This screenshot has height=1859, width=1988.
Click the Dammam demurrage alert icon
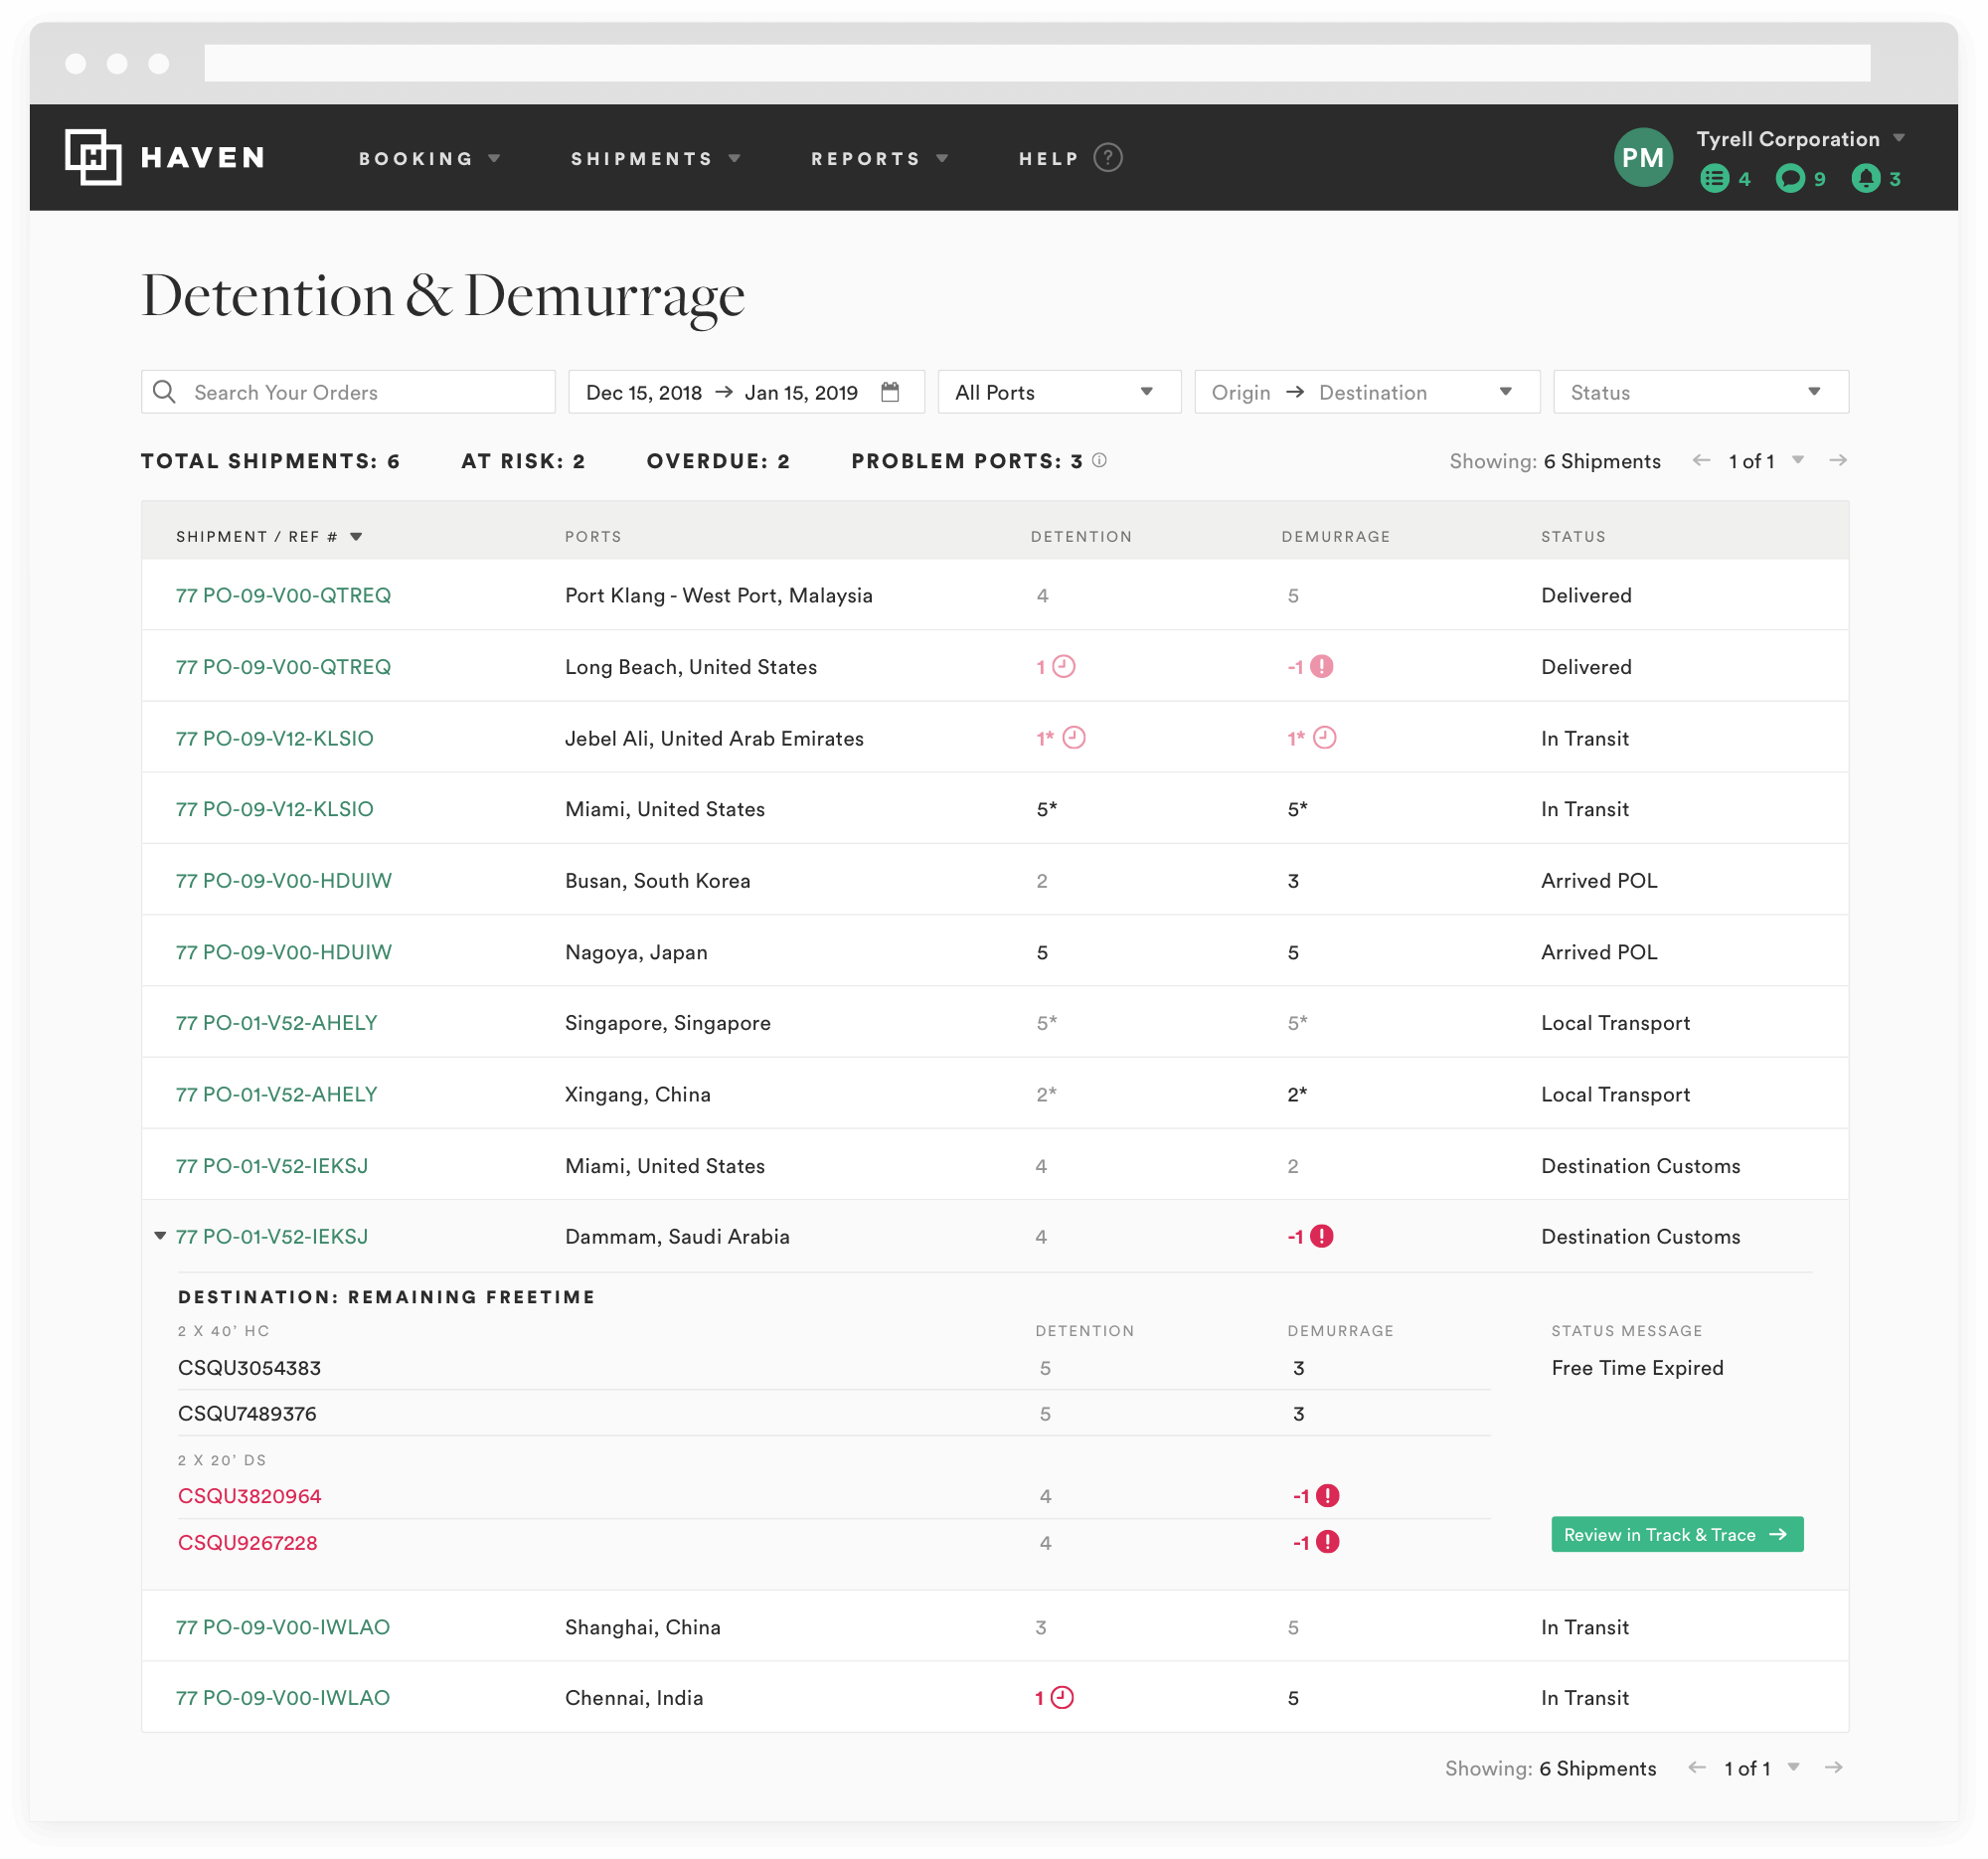1322,1237
